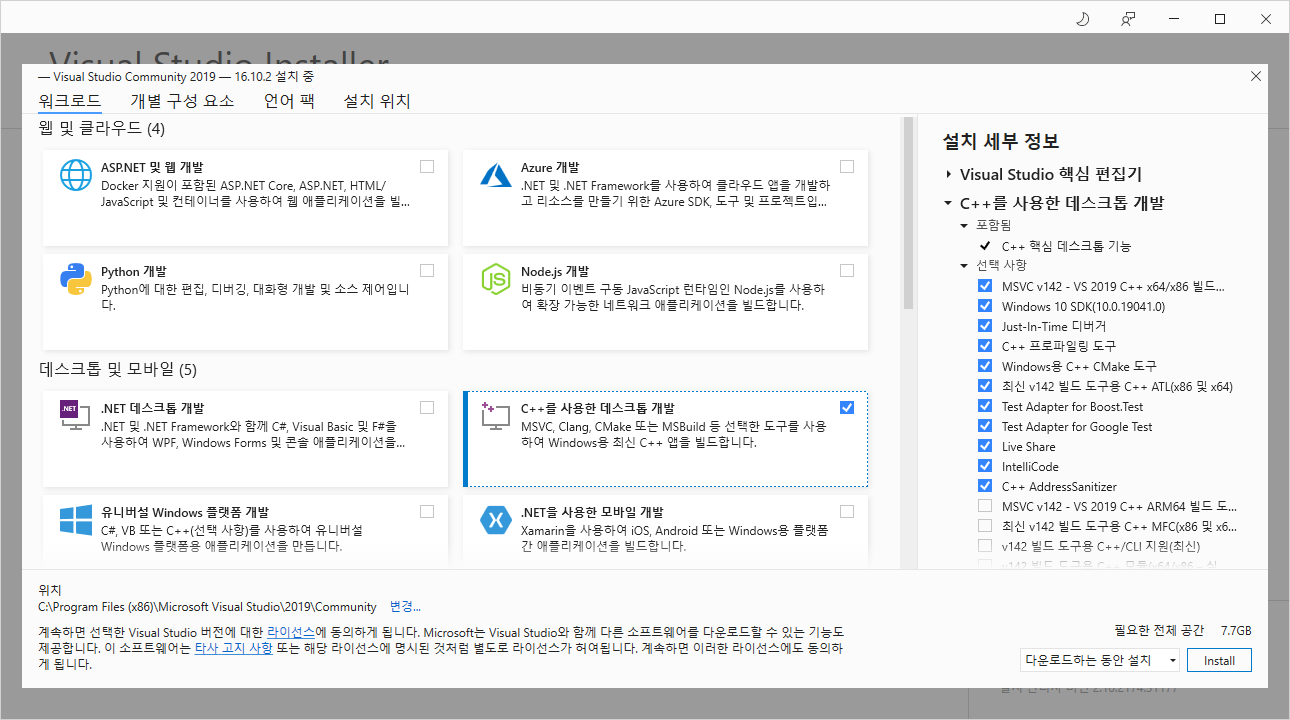Screen dimensions: 1290x720
Task: Click the Python development logo icon
Action: coord(76,279)
